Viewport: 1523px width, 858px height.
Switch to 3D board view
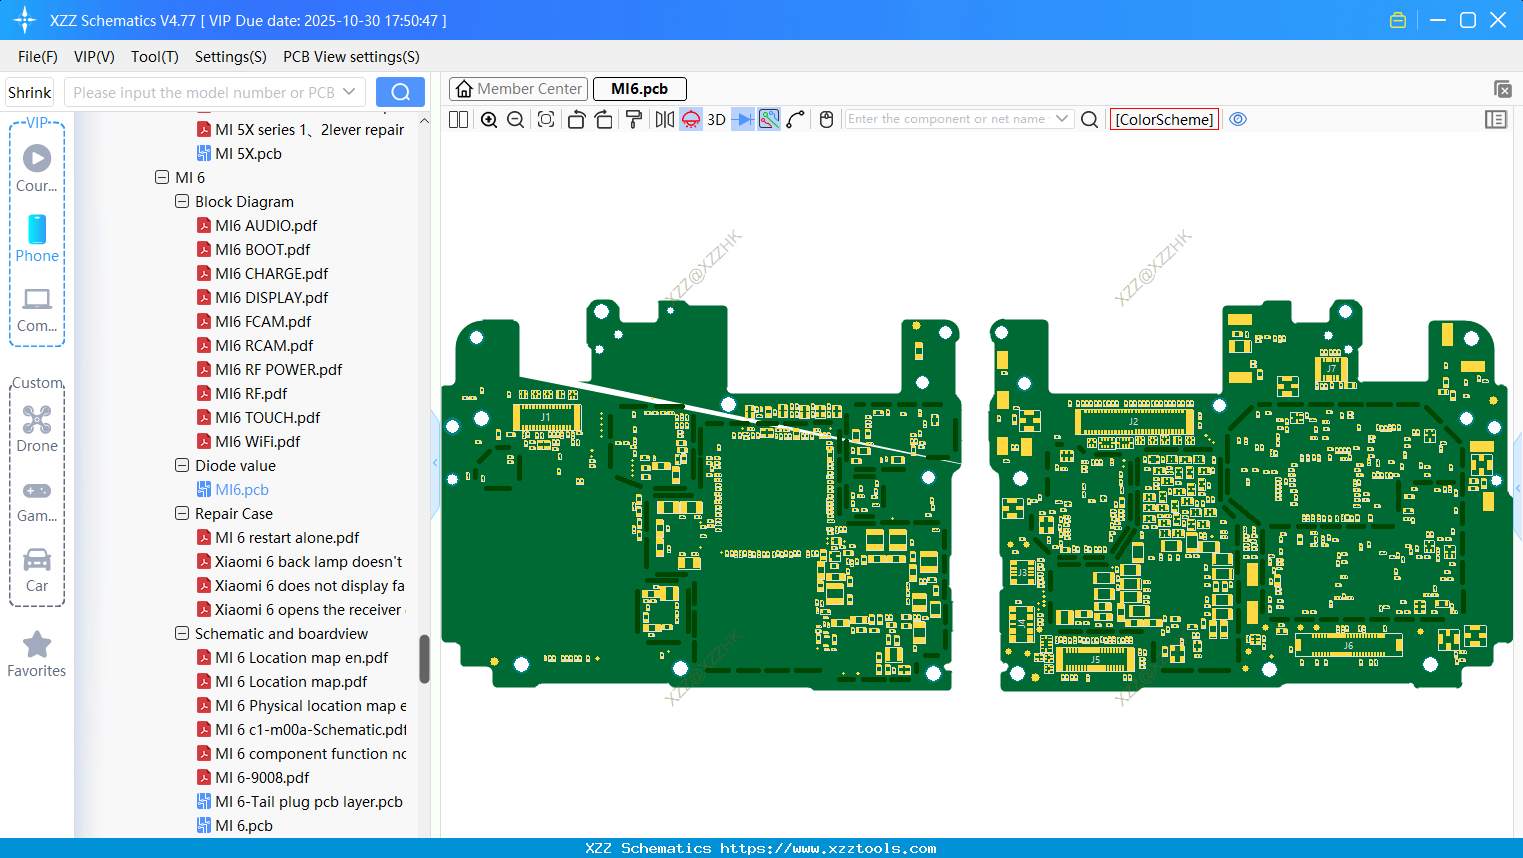(x=716, y=120)
